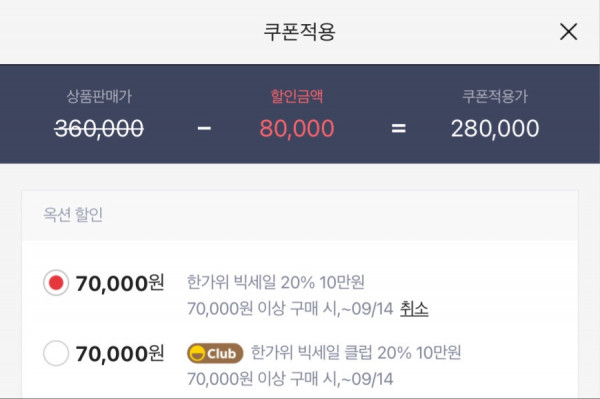Click the 옵션 할인 section header

click(x=73, y=214)
